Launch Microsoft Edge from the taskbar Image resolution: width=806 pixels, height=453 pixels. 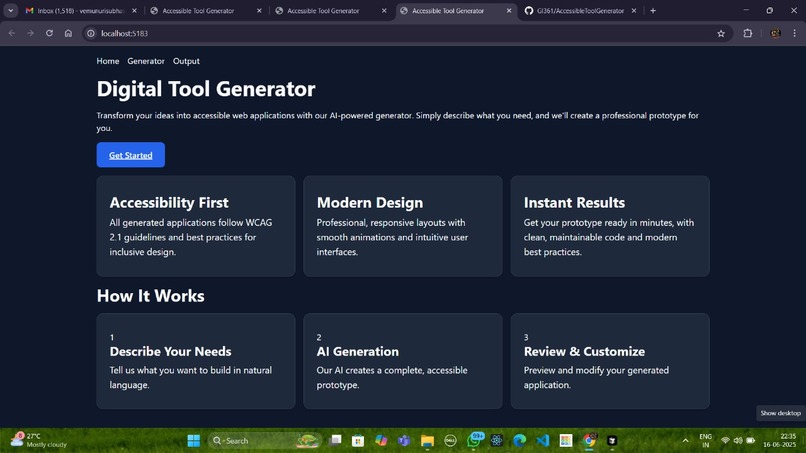tap(520, 441)
